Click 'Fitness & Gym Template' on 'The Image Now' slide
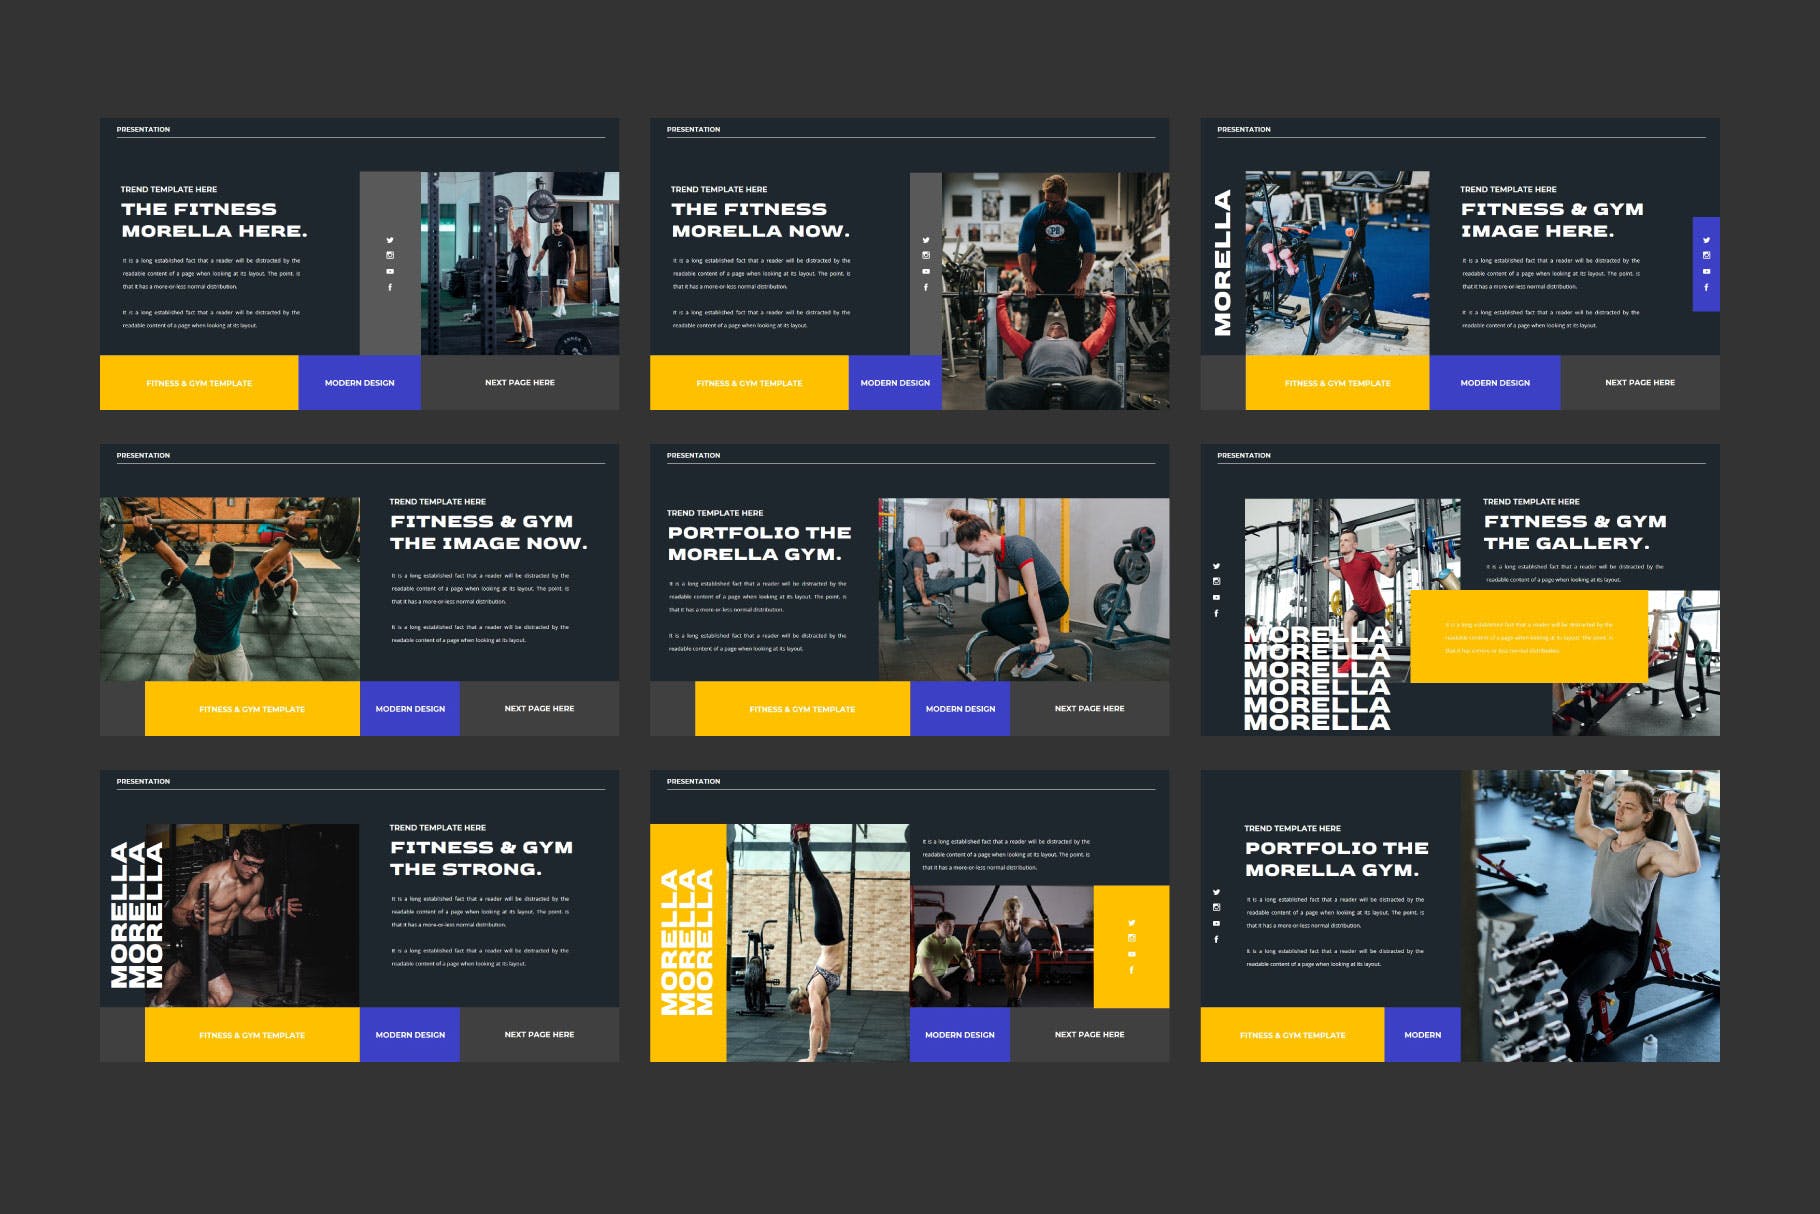The image size is (1820, 1214). point(252,709)
